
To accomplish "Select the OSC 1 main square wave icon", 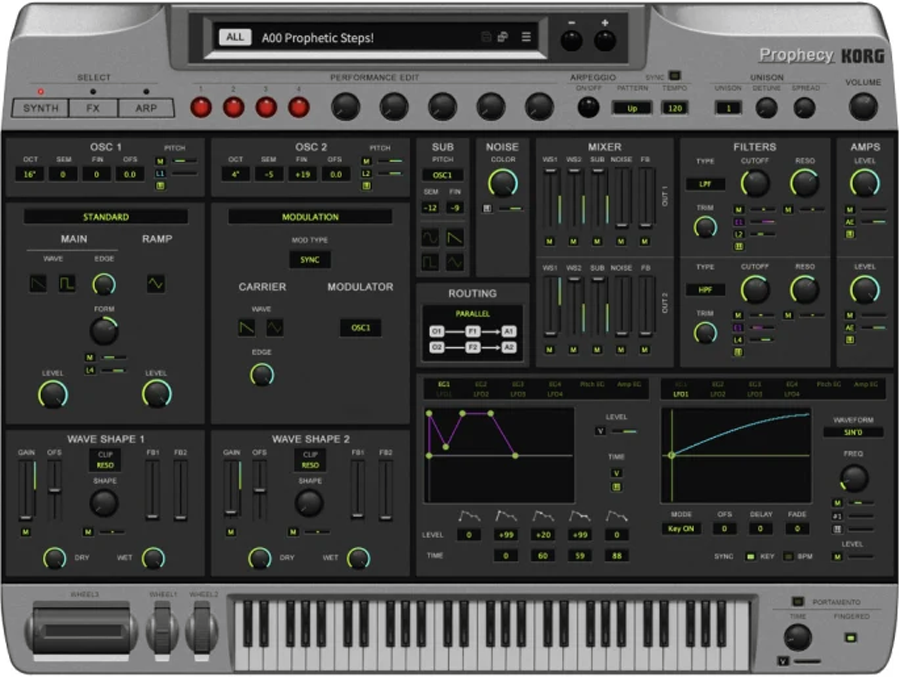I will 67,283.
